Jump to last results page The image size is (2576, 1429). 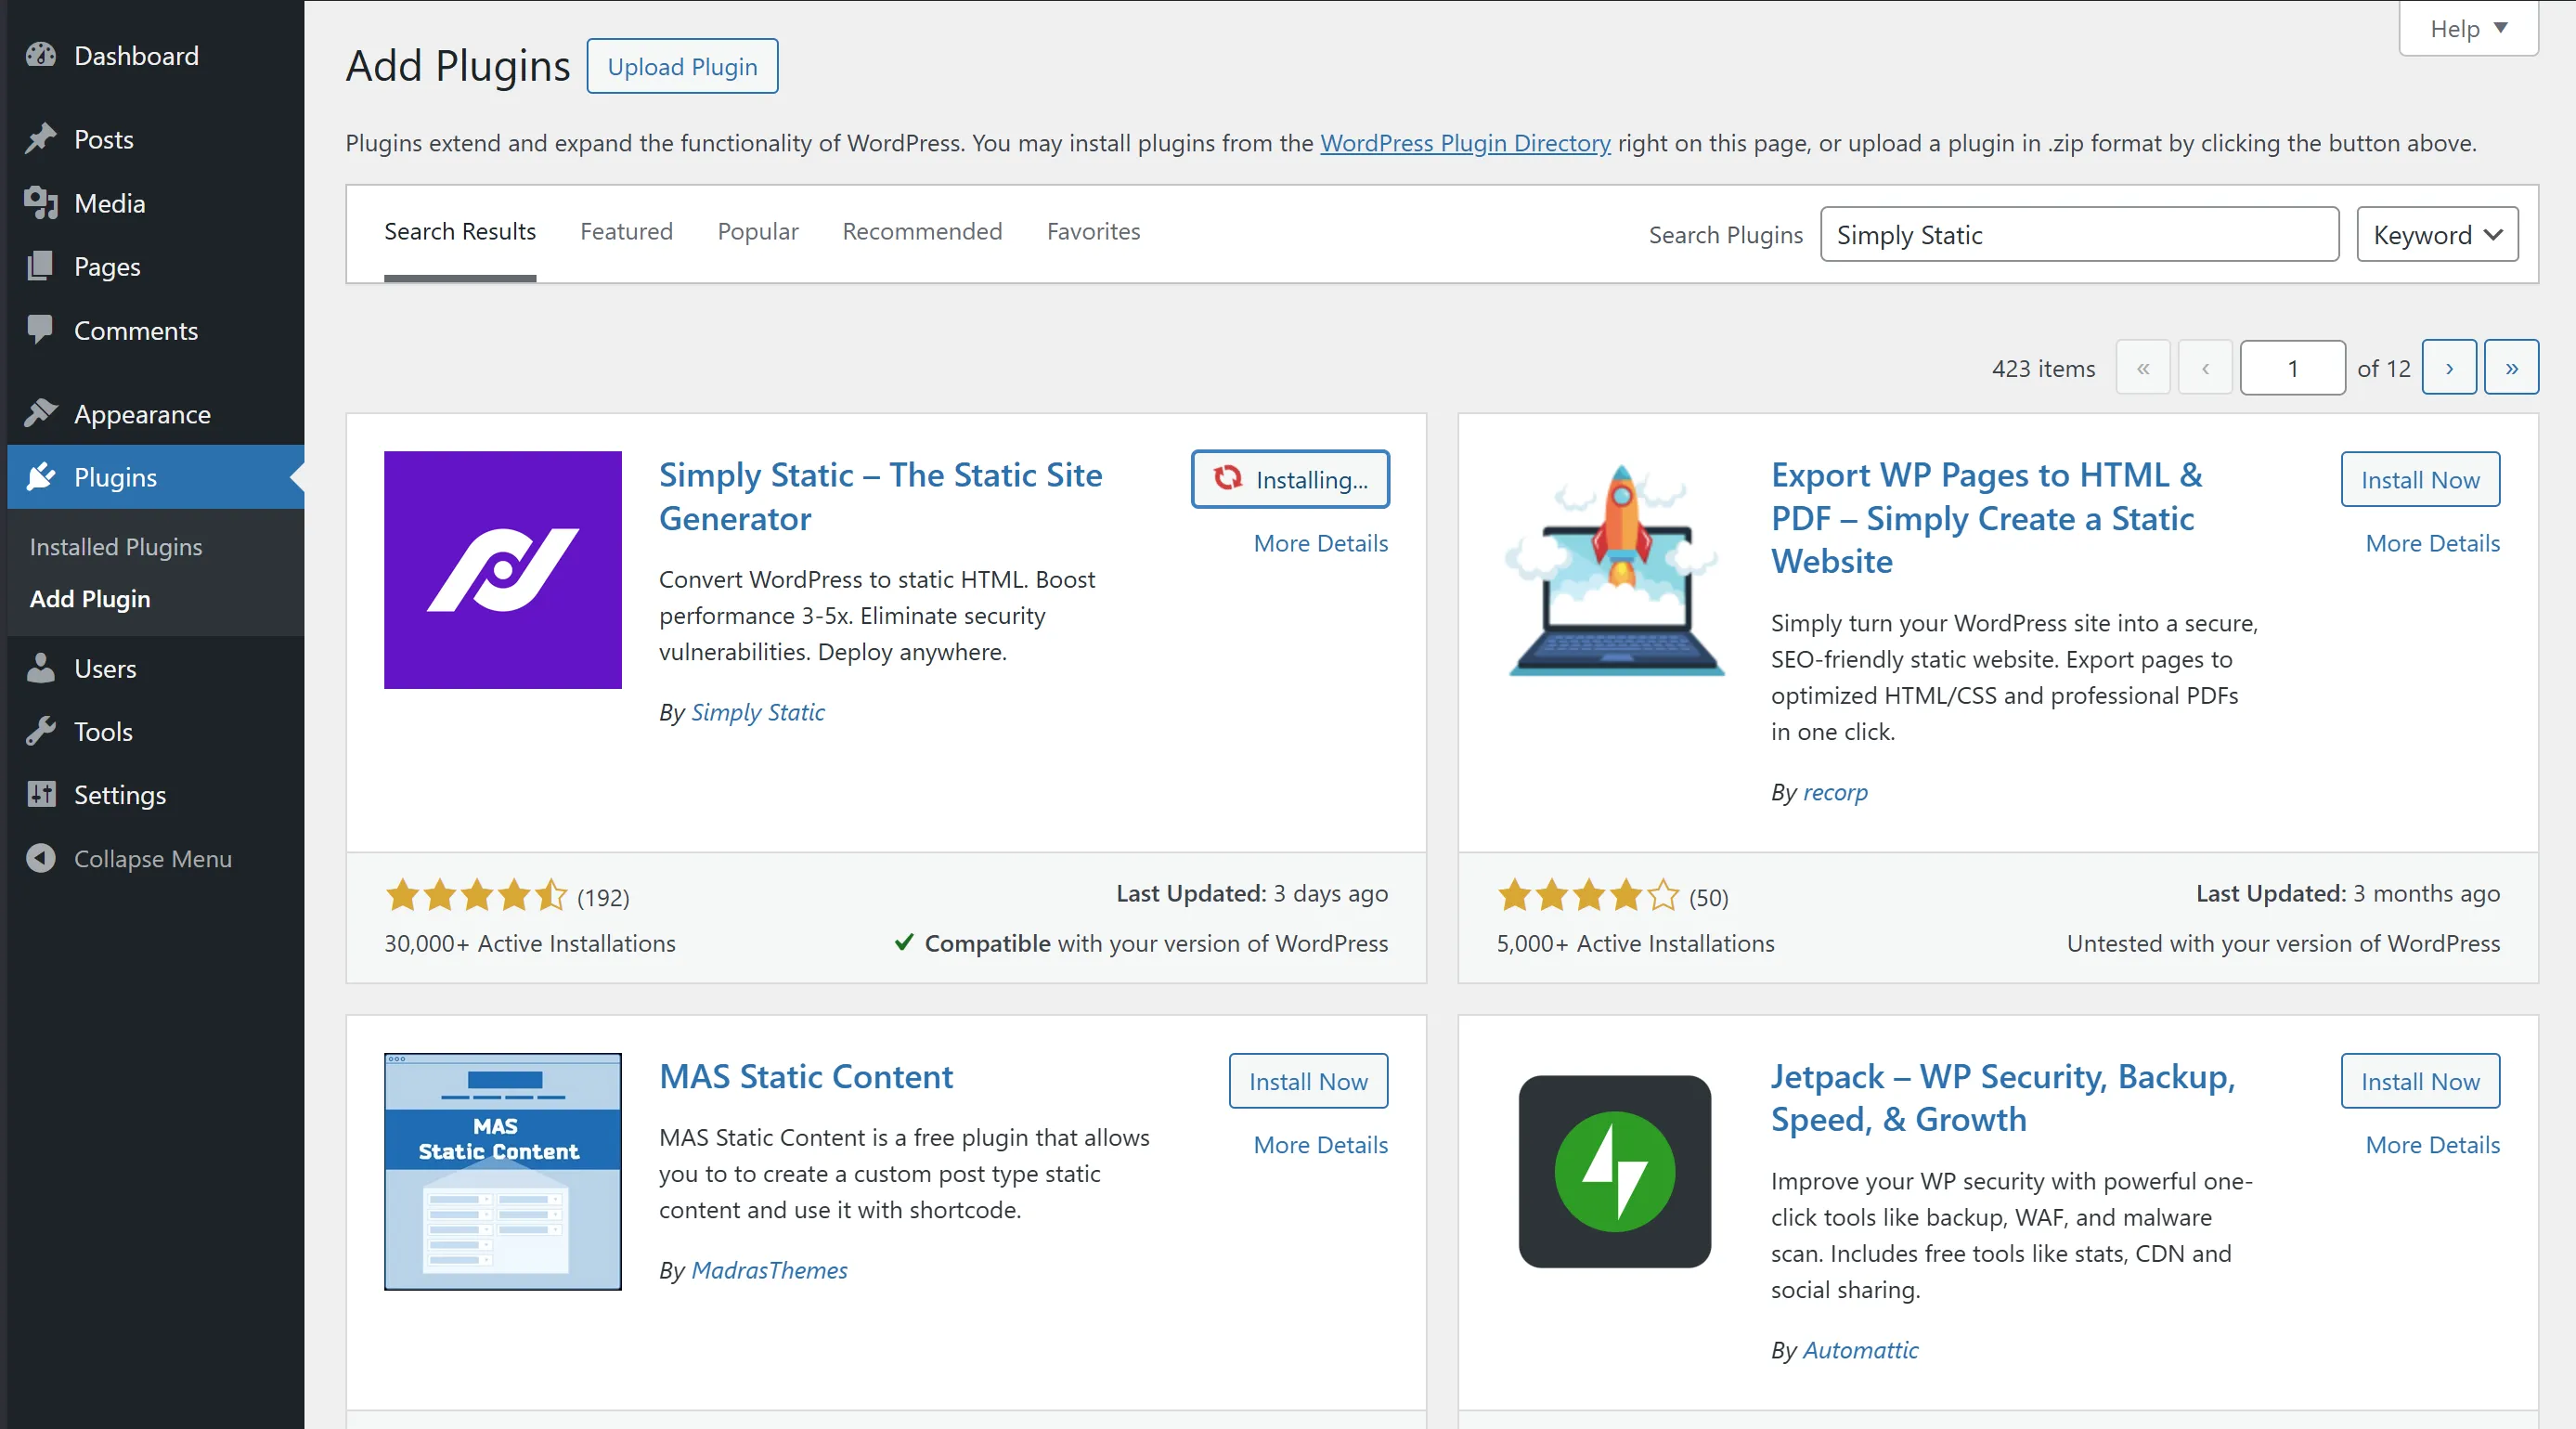coord(2510,368)
